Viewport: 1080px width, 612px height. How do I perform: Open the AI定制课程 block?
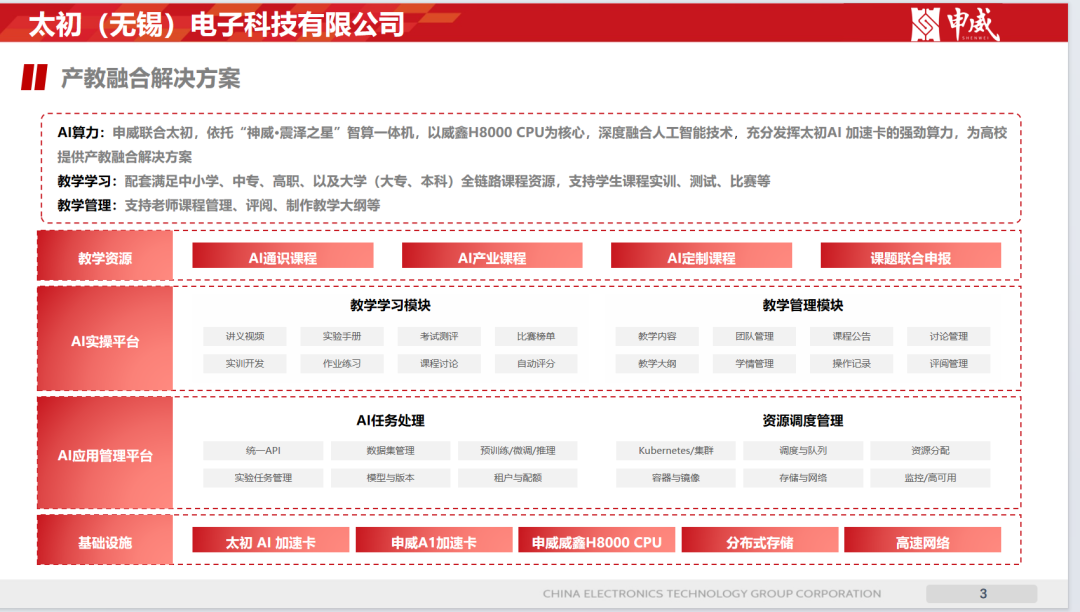click(x=701, y=257)
